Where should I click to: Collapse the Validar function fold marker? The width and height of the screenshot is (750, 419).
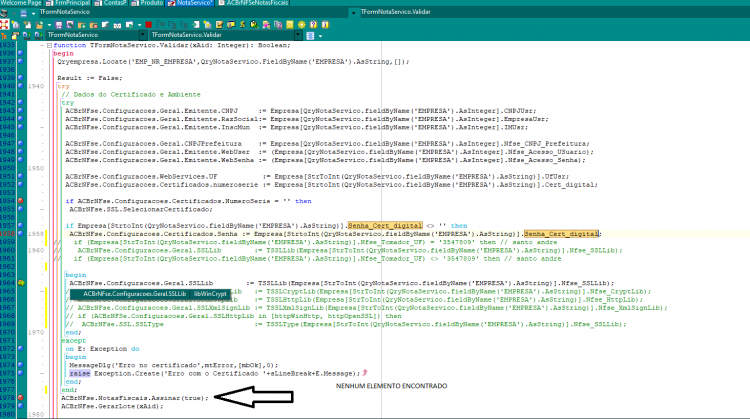49,45
